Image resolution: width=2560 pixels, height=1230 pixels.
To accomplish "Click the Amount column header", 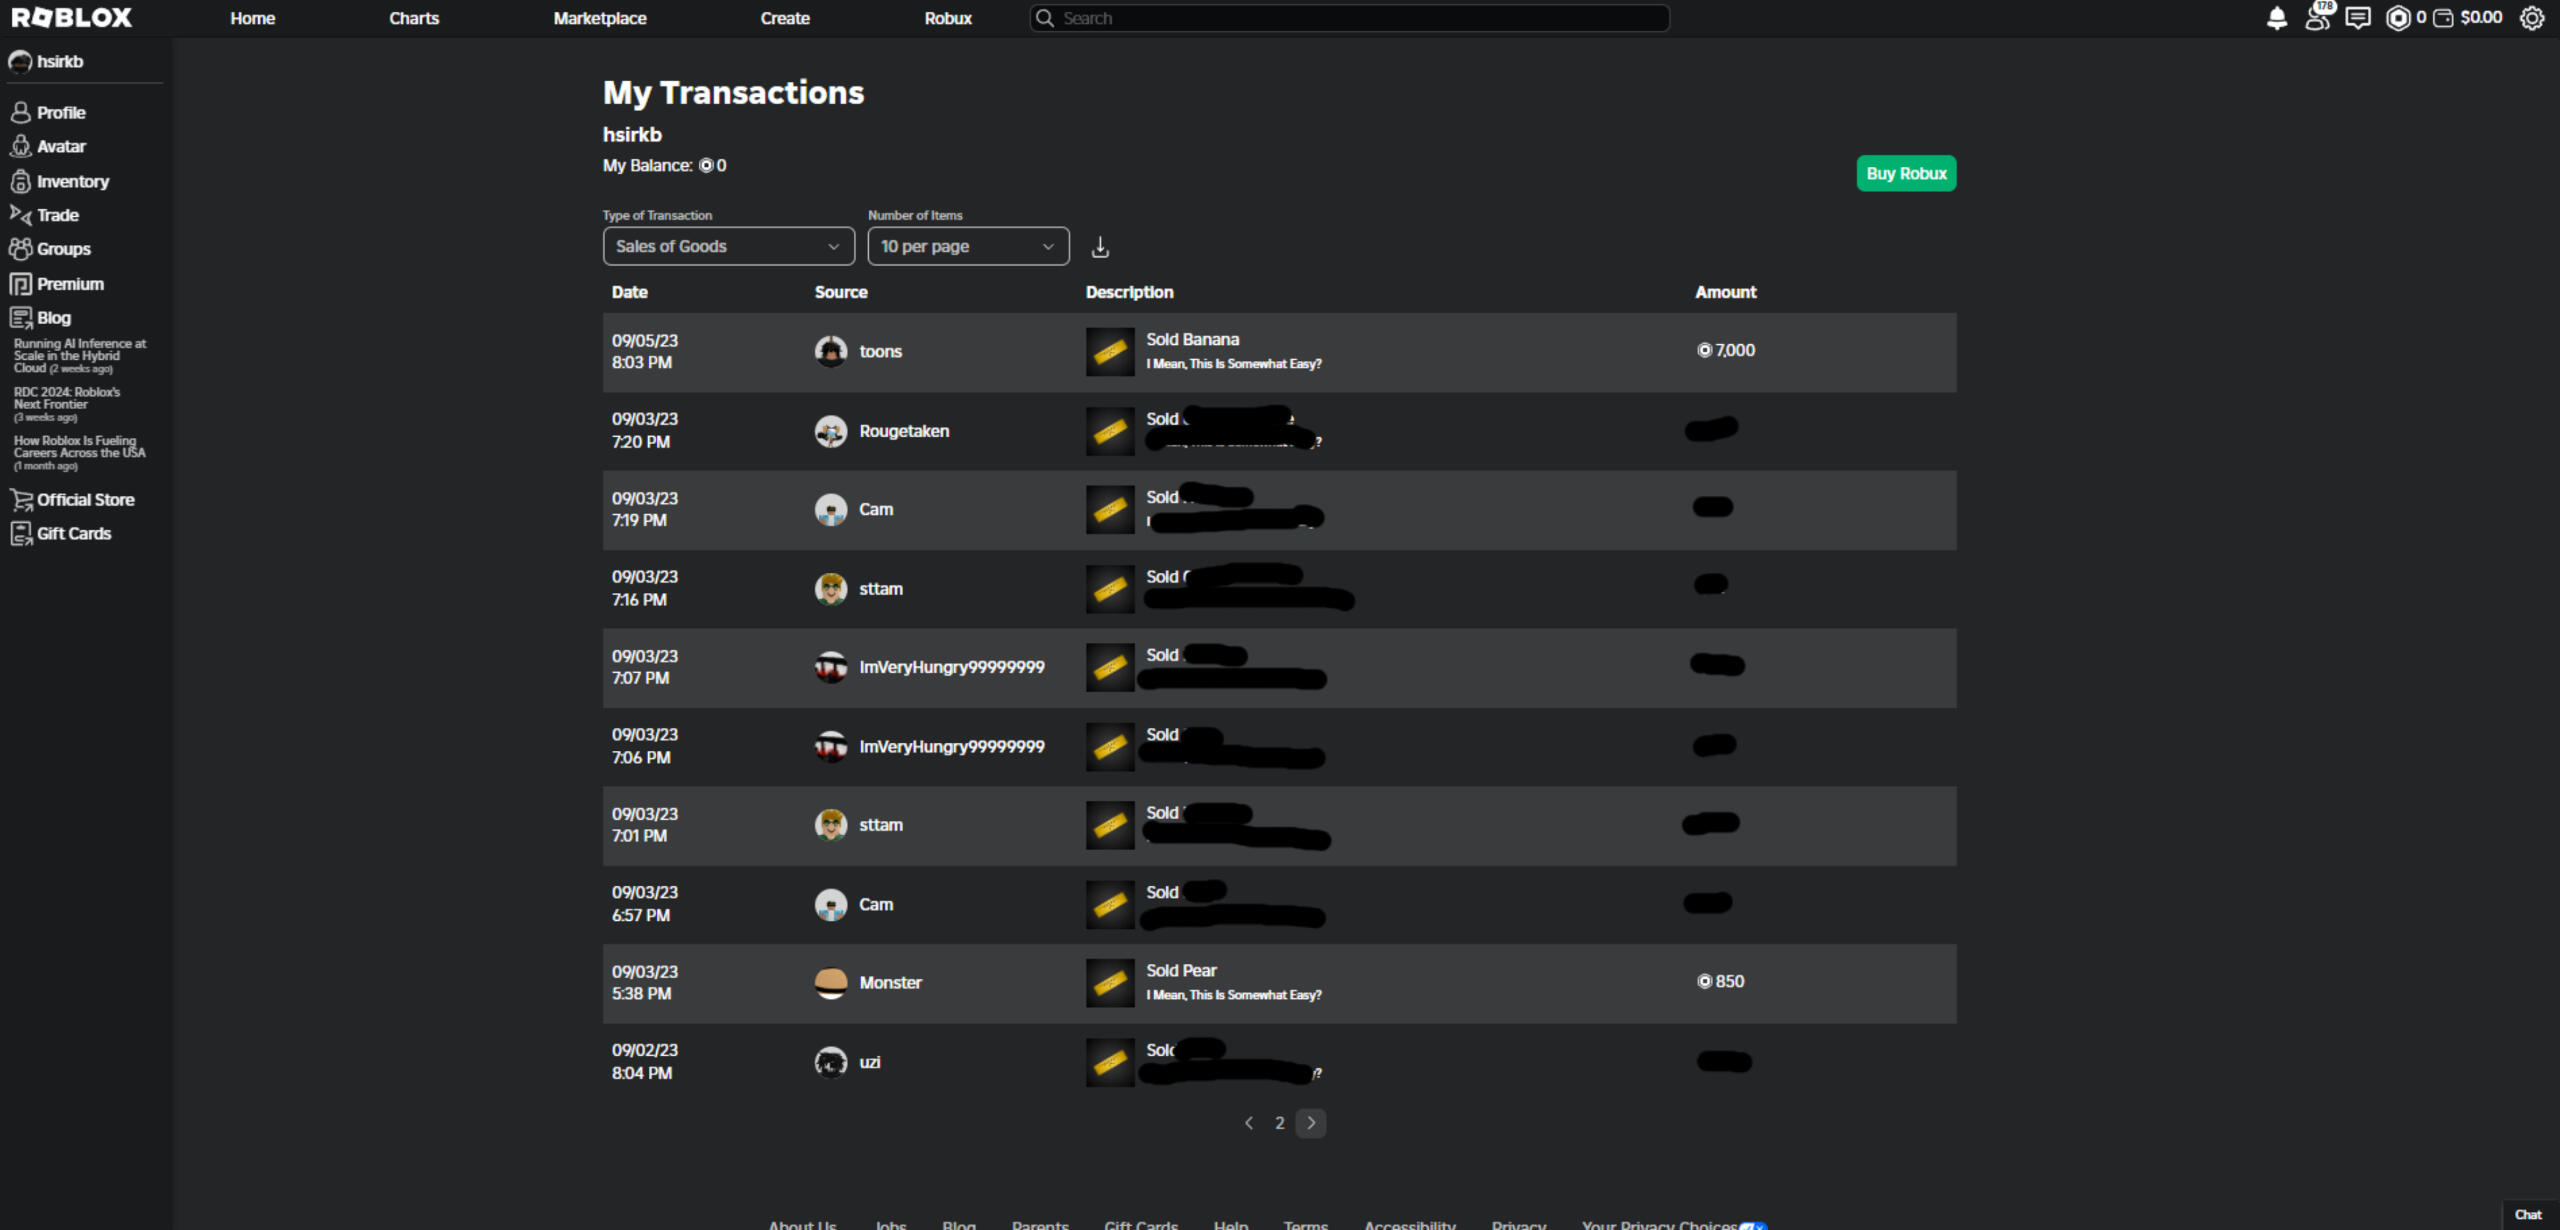I will point(1725,292).
